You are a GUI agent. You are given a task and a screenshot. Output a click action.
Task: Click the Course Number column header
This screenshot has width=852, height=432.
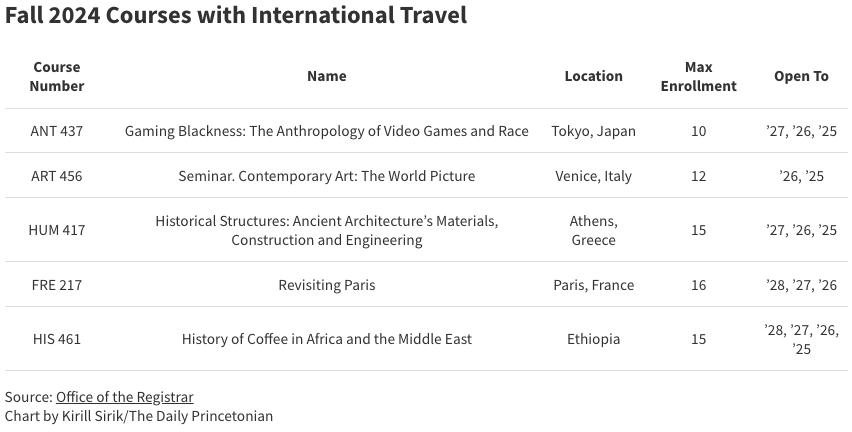point(57,77)
